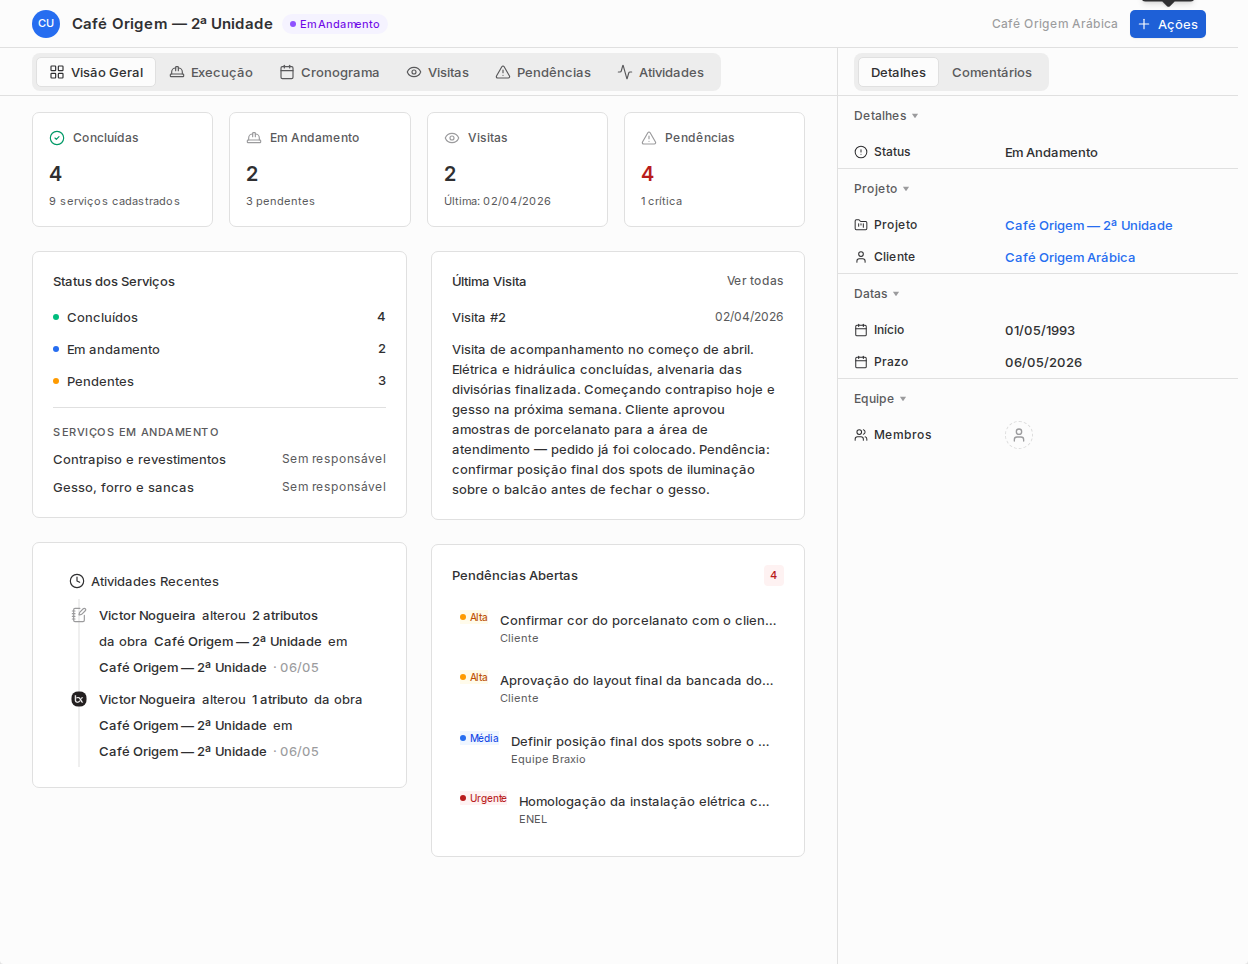The height and width of the screenshot is (964, 1248).
Task: Switch to the Cronograma tab
Action: [330, 72]
